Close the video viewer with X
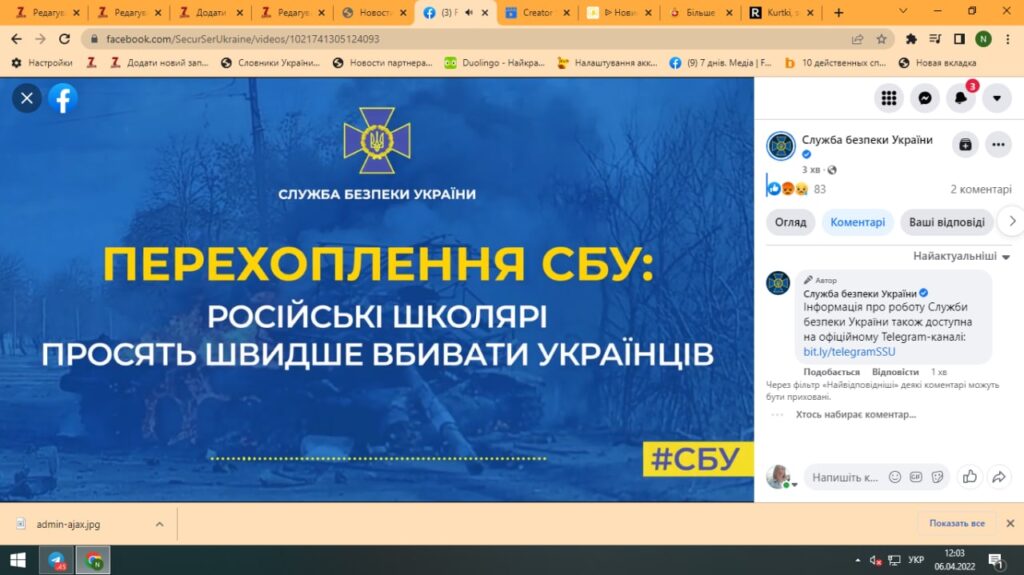This screenshot has height=575, width=1024. (x=27, y=98)
